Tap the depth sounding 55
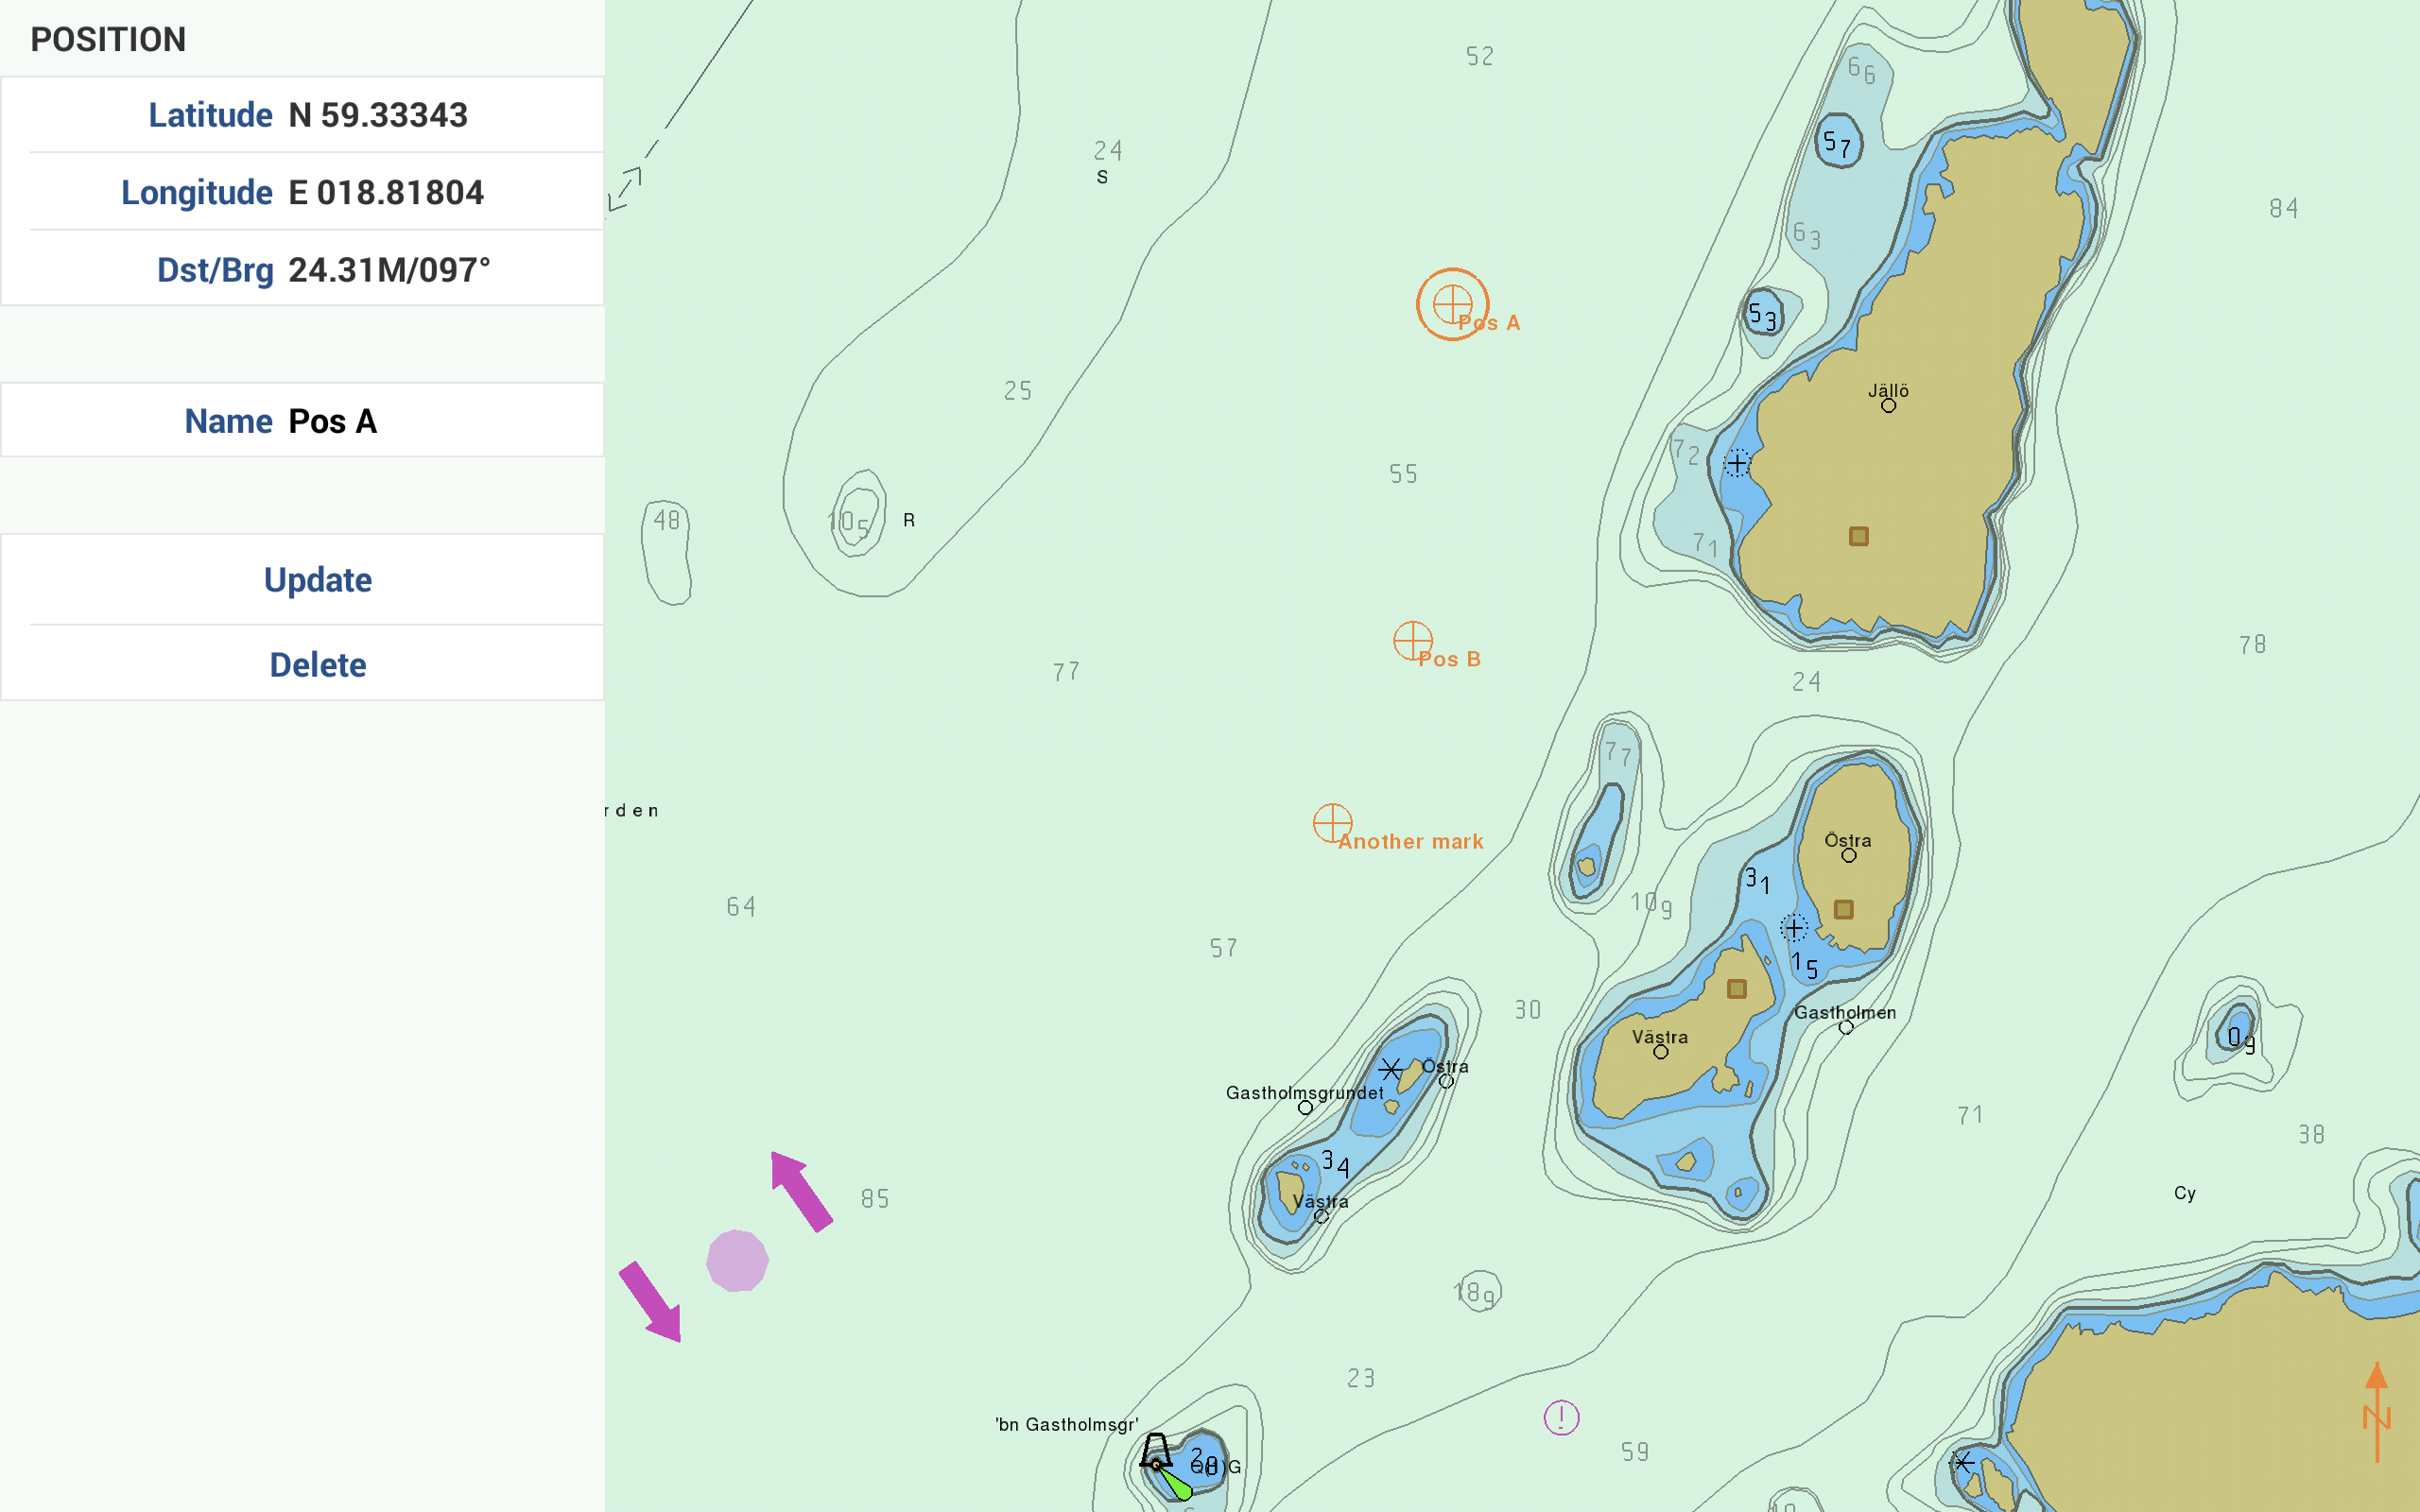2420x1512 pixels. (1403, 473)
